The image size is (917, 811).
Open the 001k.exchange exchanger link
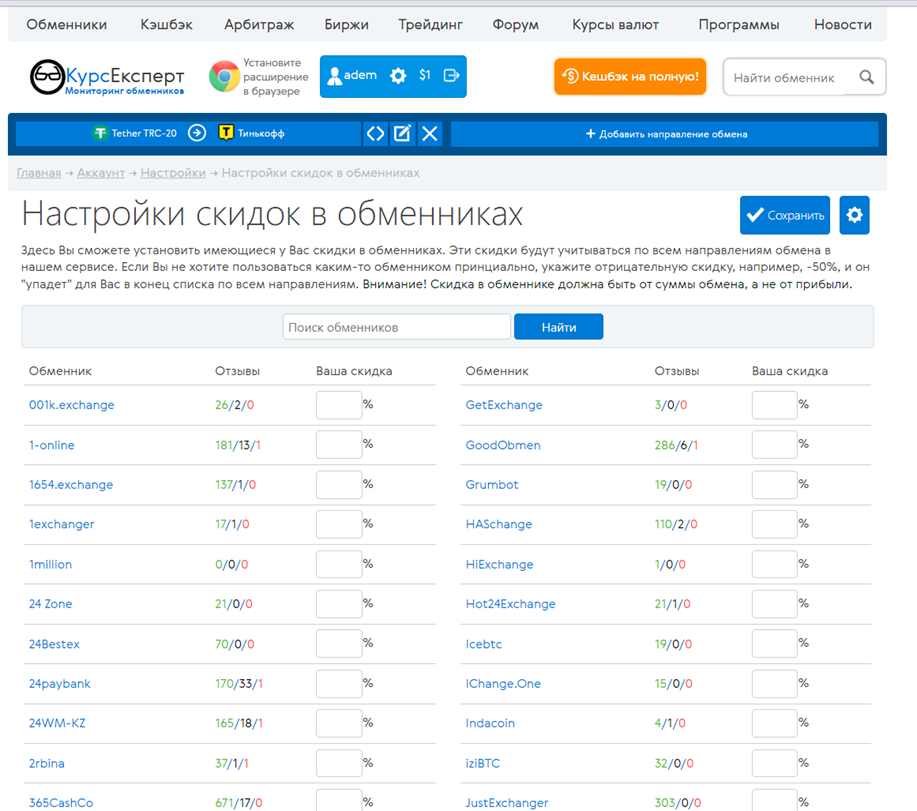tap(71, 405)
